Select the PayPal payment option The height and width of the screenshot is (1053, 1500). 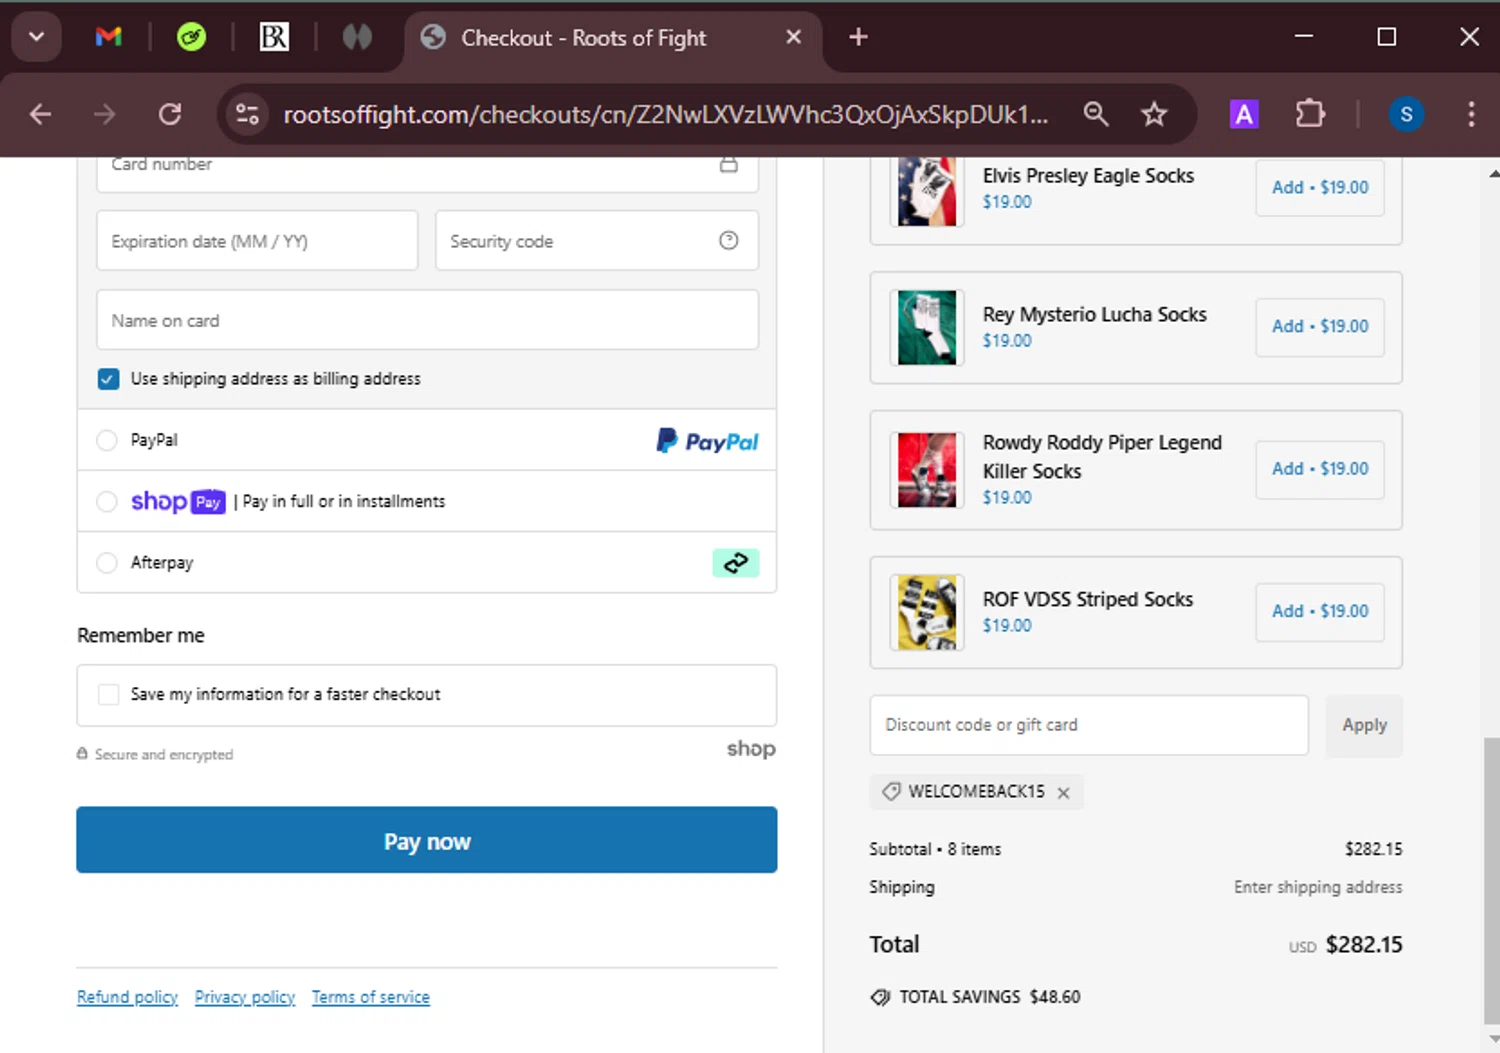coord(107,440)
